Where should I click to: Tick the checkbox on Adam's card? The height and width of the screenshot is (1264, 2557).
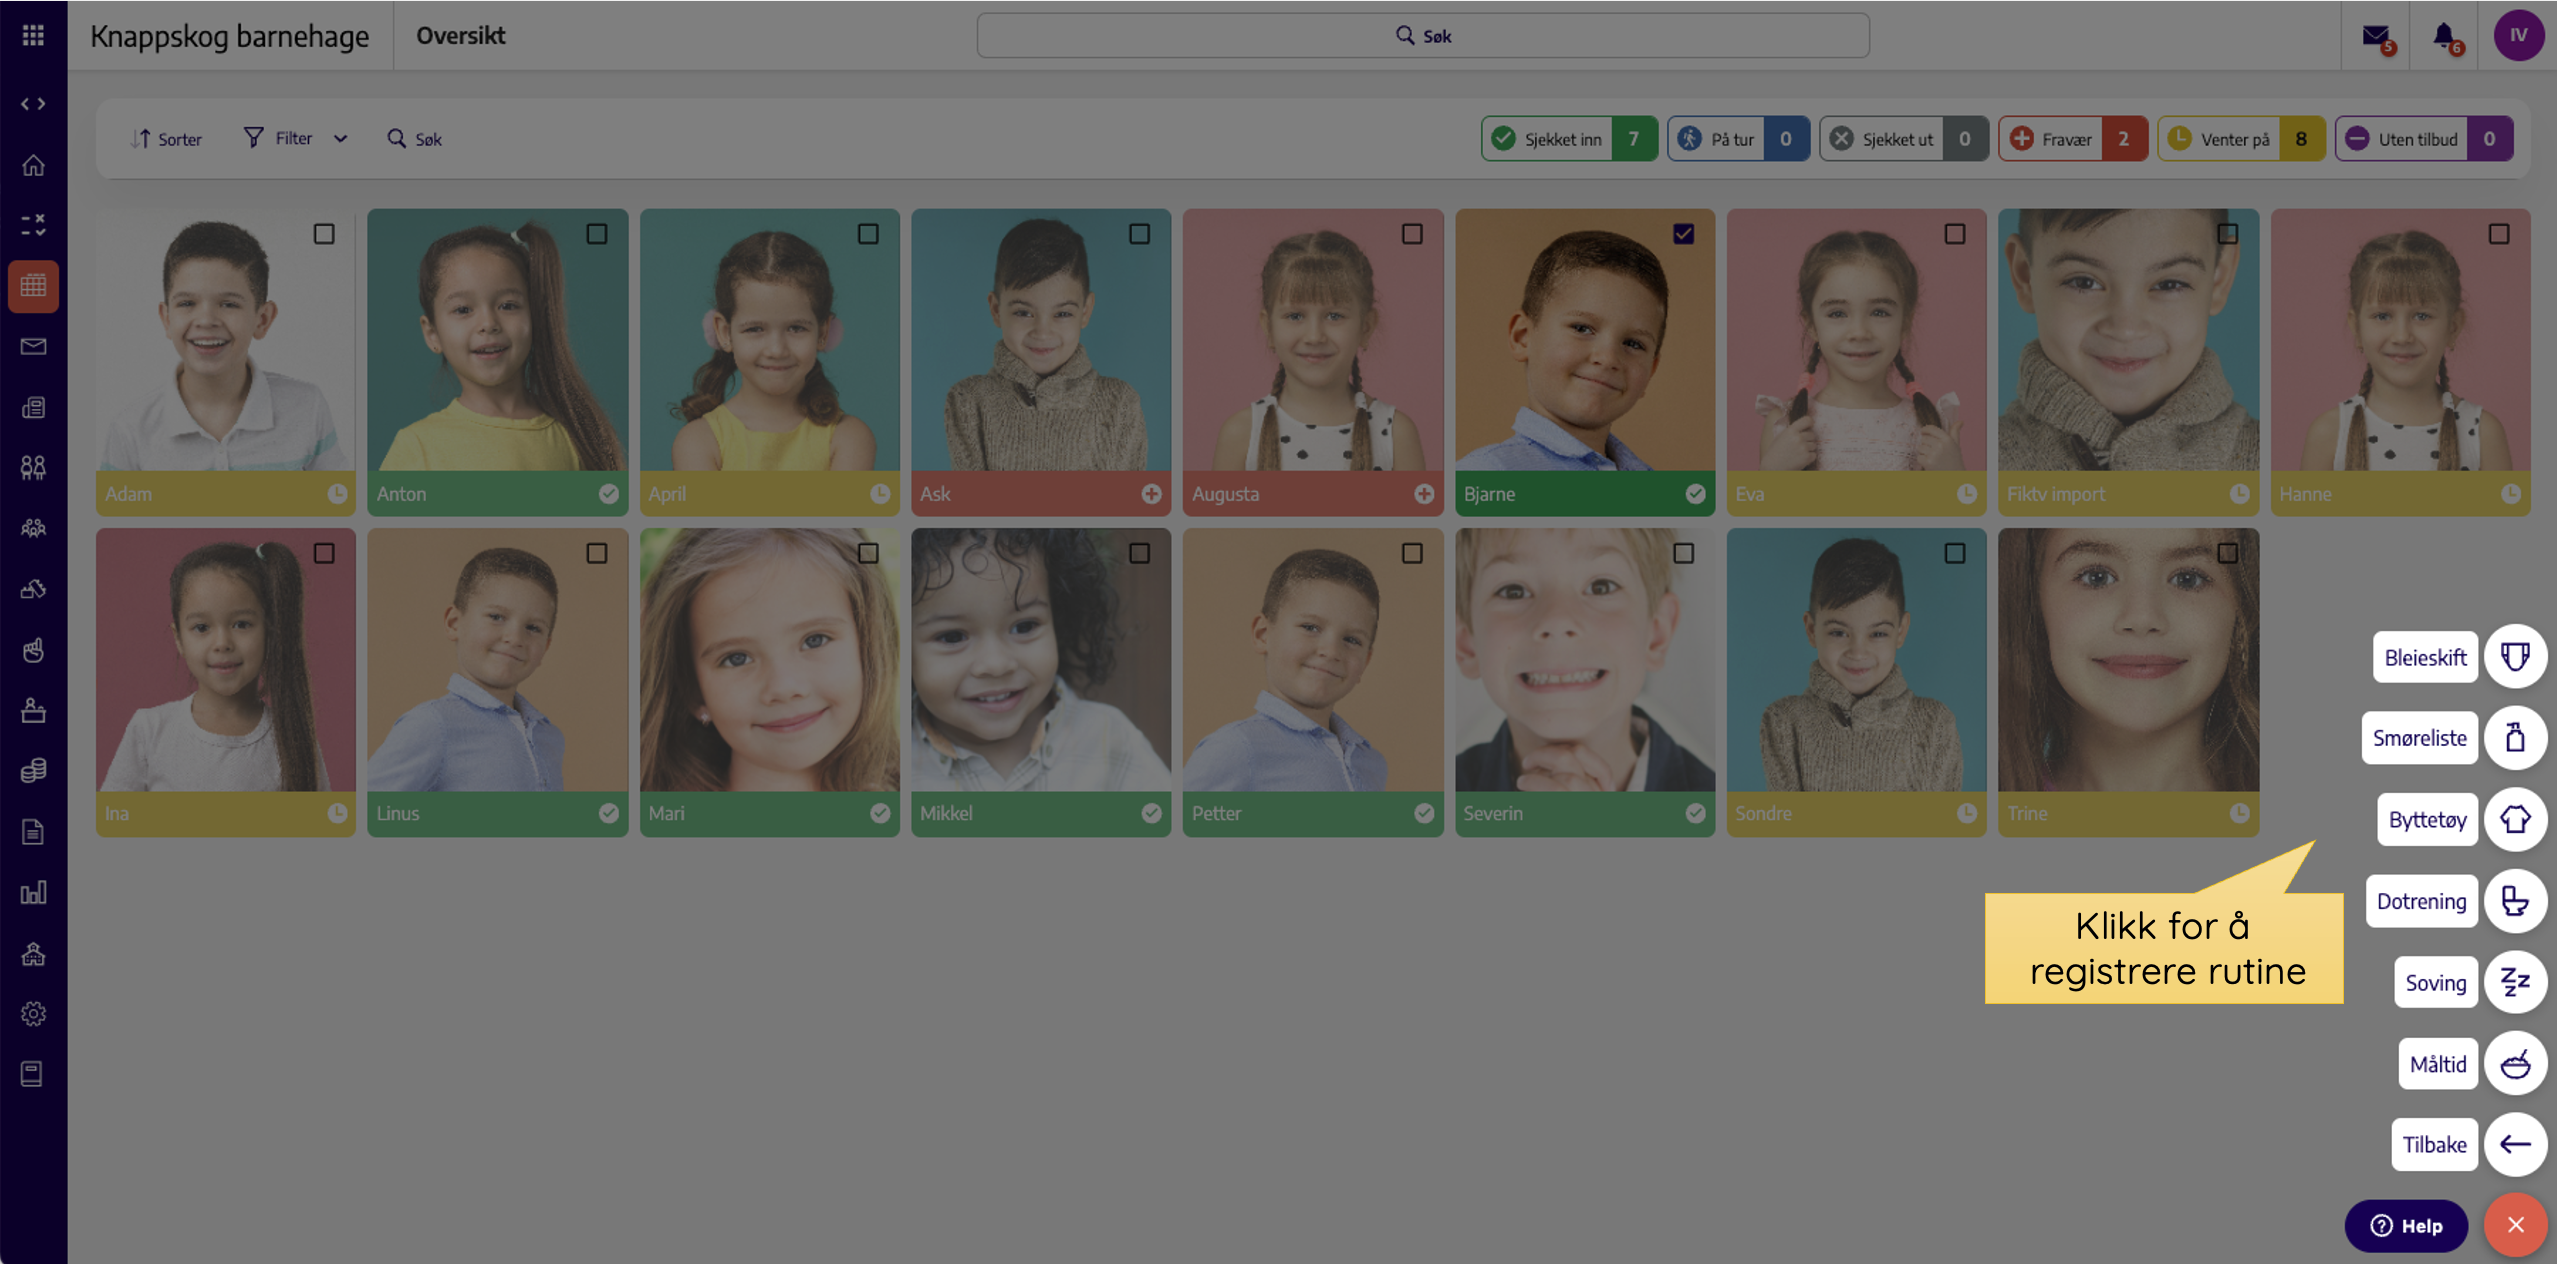click(x=324, y=234)
